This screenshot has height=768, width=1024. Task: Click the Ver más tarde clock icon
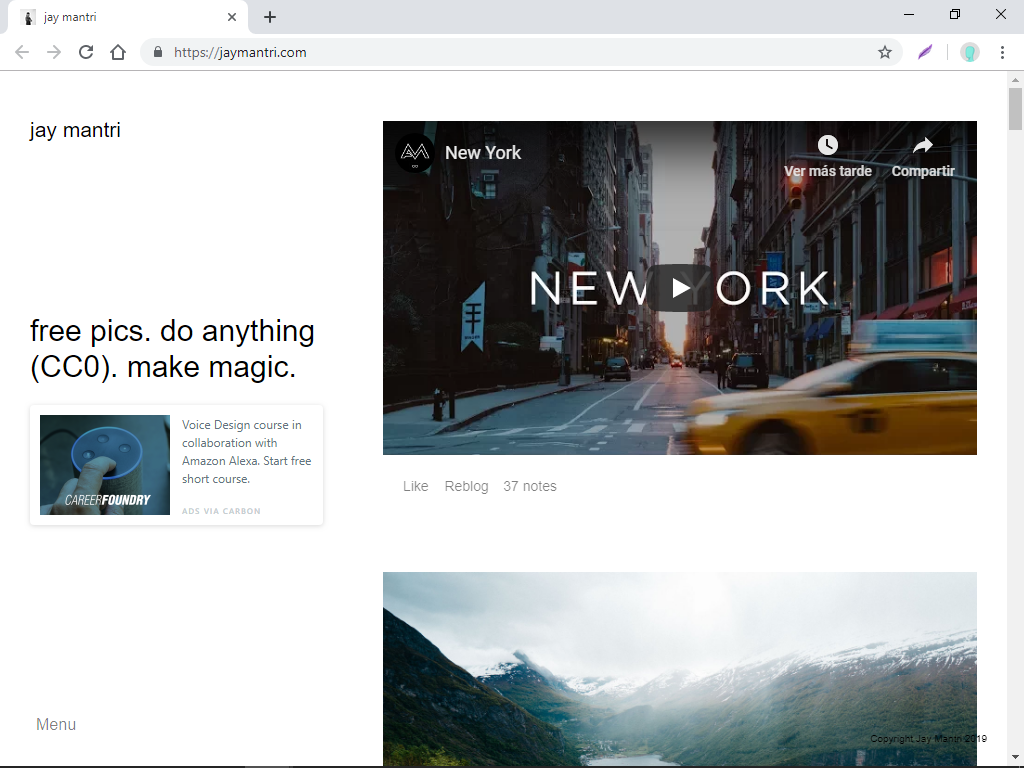[x=827, y=145]
